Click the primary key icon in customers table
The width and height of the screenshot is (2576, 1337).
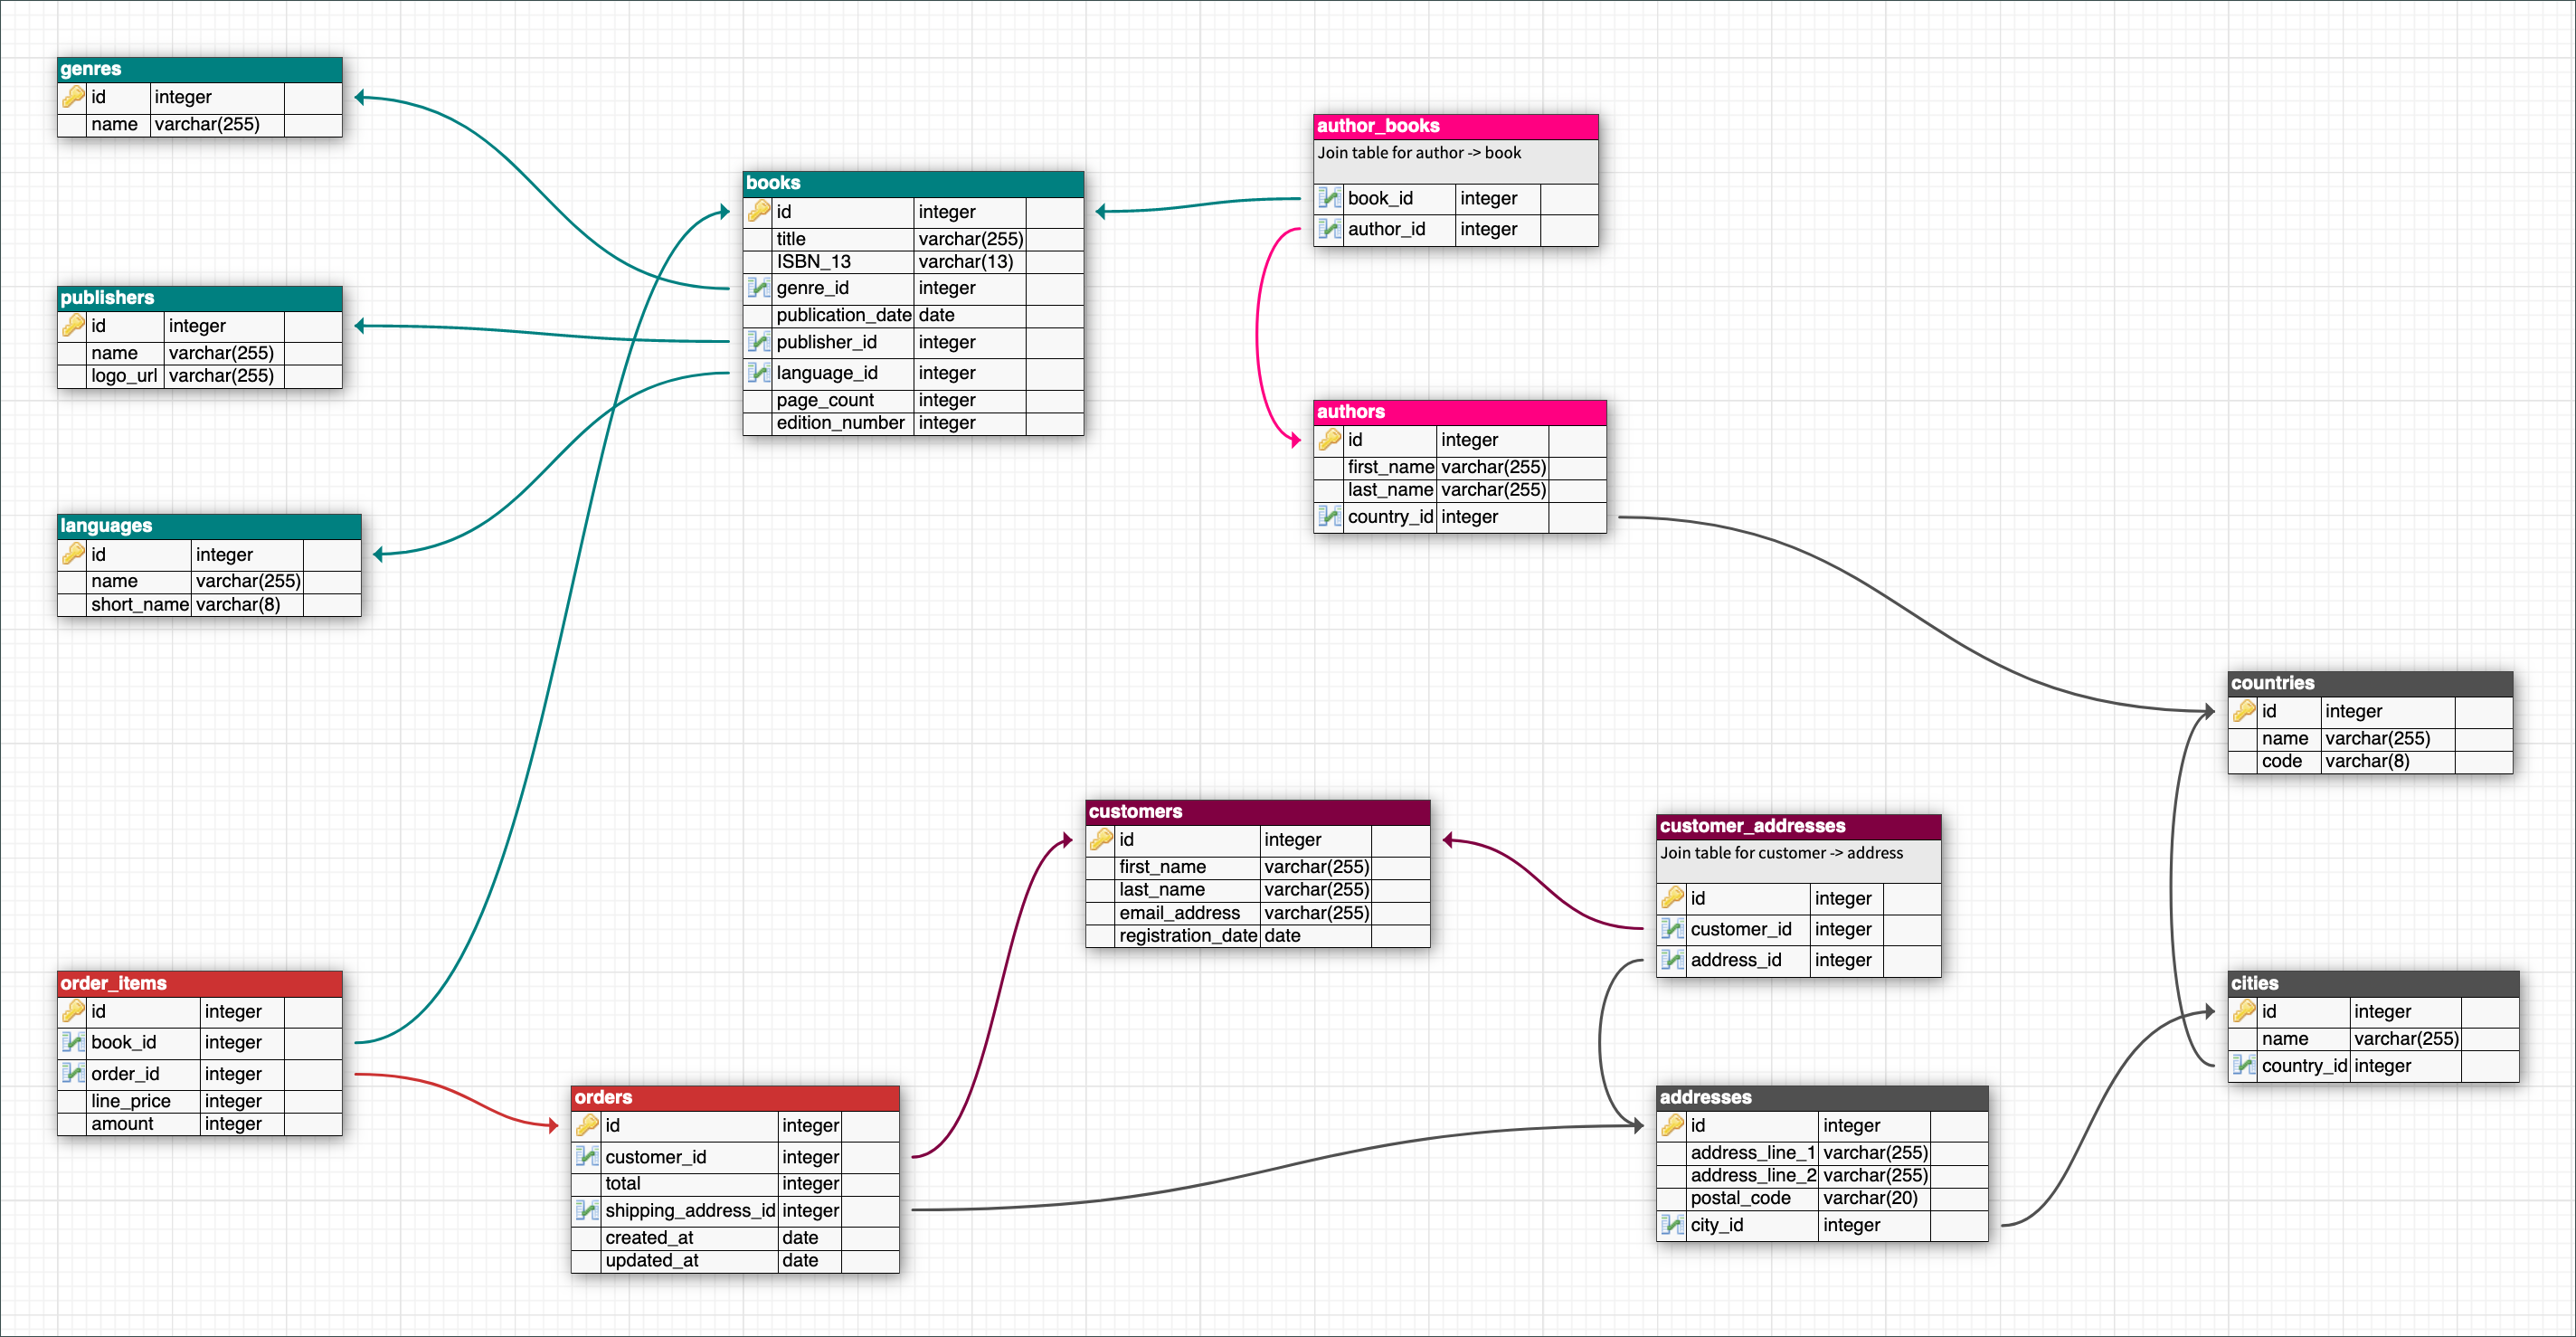pyautogui.click(x=1101, y=839)
